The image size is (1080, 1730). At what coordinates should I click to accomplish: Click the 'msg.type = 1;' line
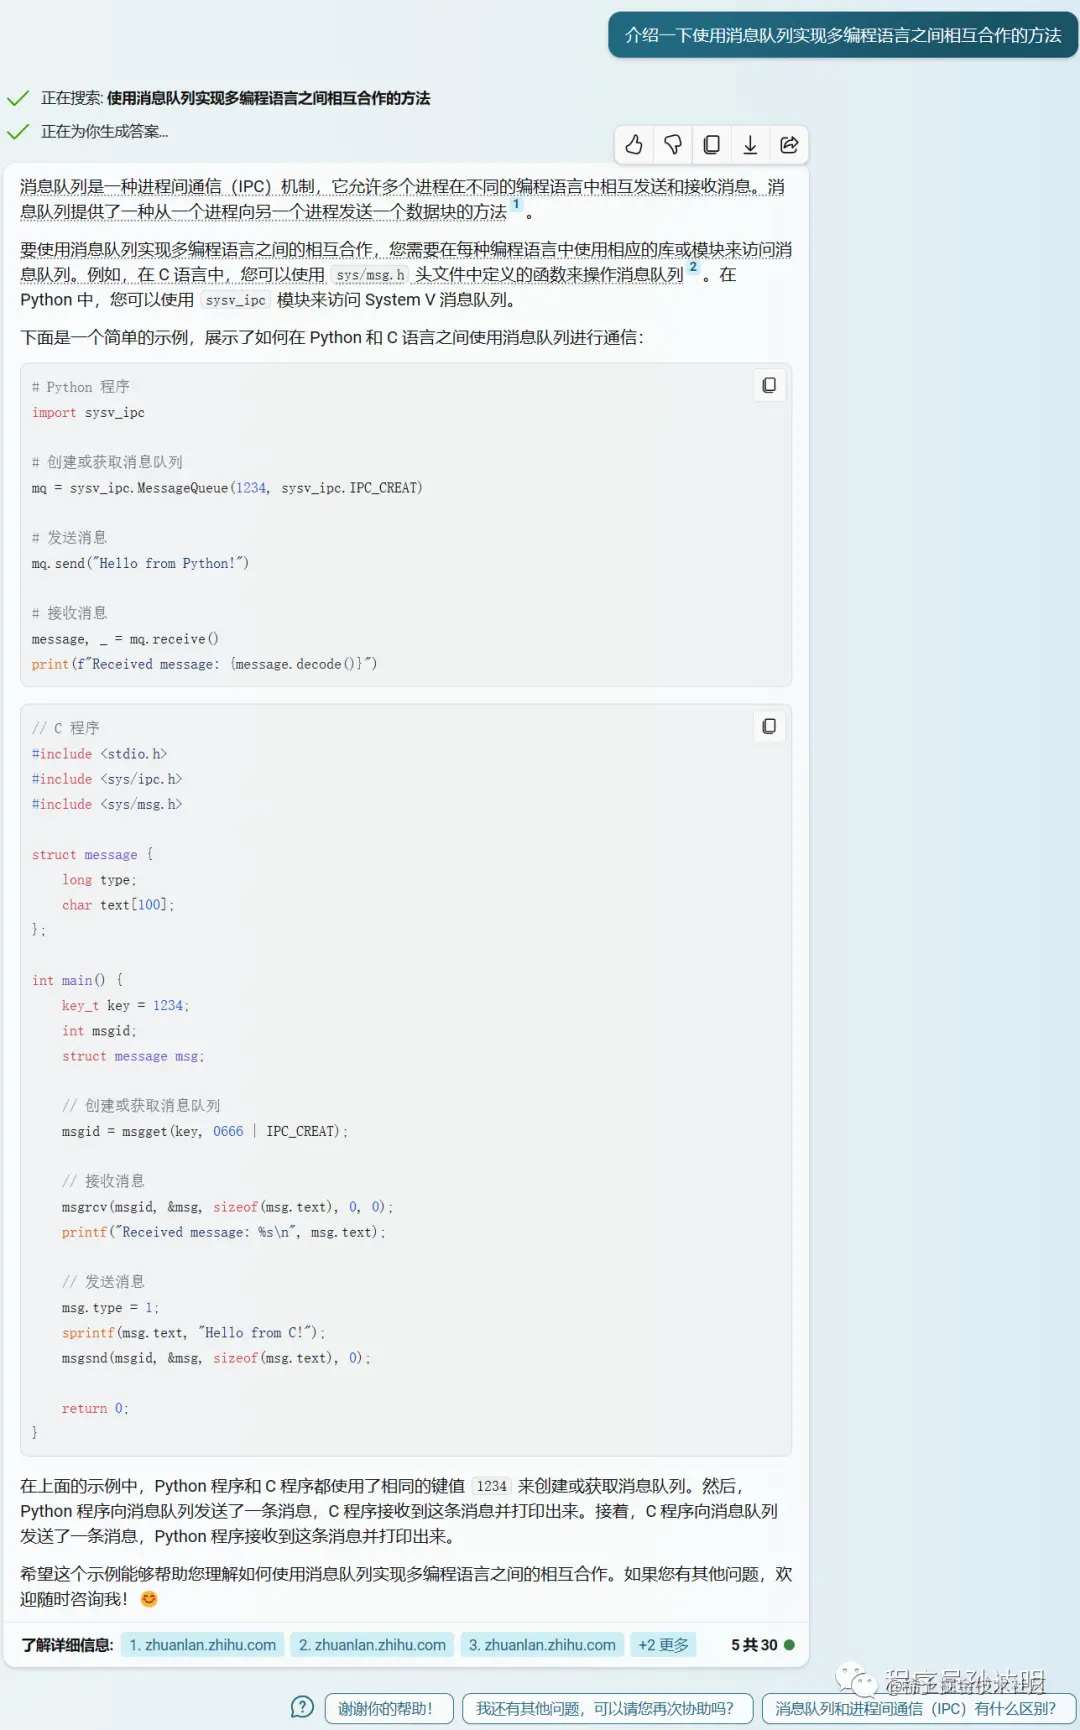pyautogui.click(x=110, y=1308)
